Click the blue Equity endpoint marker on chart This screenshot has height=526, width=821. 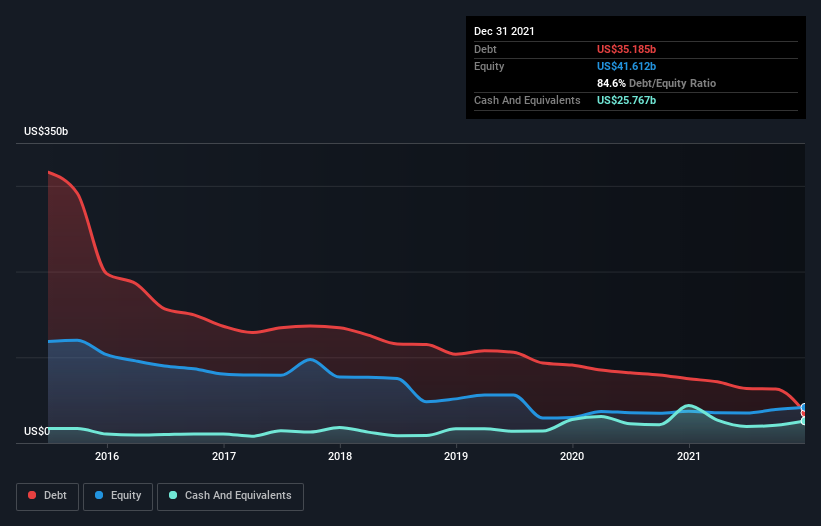[x=804, y=407]
